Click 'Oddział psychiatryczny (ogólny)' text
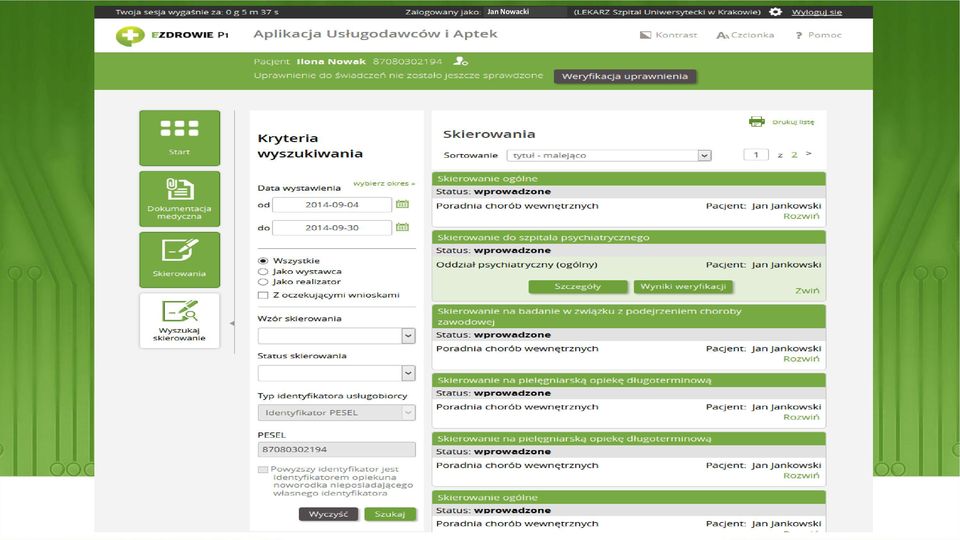This screenshot has height=540, width=960. (x=517, y=265)
